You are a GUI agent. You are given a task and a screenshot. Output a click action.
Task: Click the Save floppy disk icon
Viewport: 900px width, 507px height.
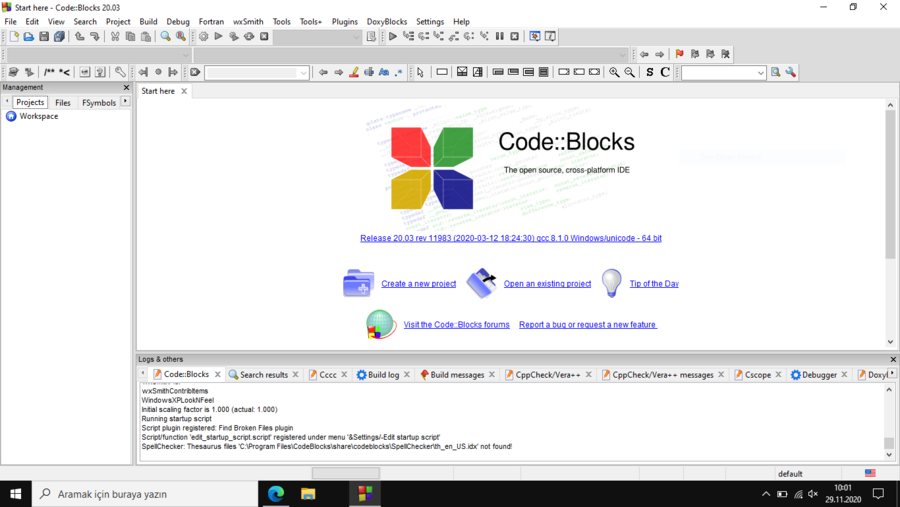pyautogui.click(x=44, y=36)
